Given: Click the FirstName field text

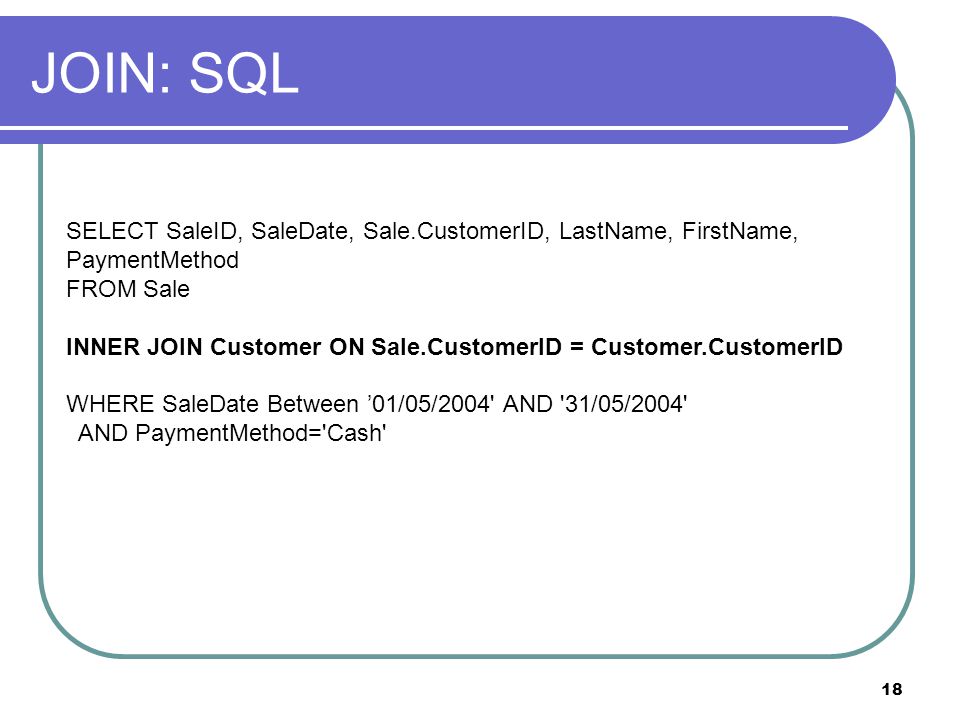Looking at the screenshot, I should point(740,231).
